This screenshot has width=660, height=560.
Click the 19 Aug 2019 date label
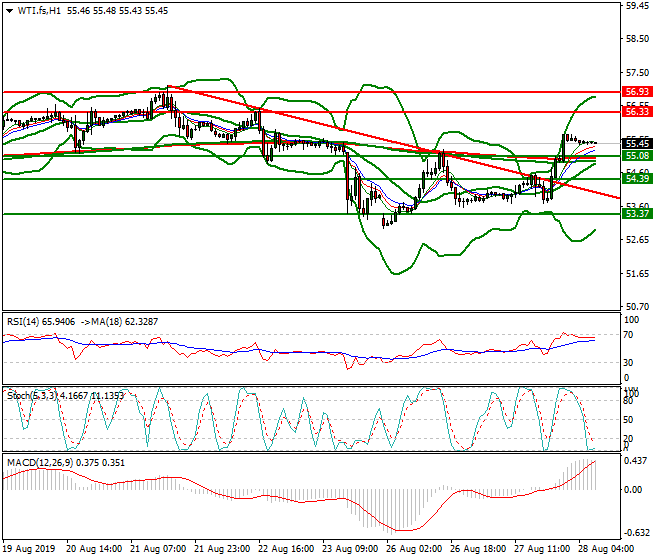29,549
